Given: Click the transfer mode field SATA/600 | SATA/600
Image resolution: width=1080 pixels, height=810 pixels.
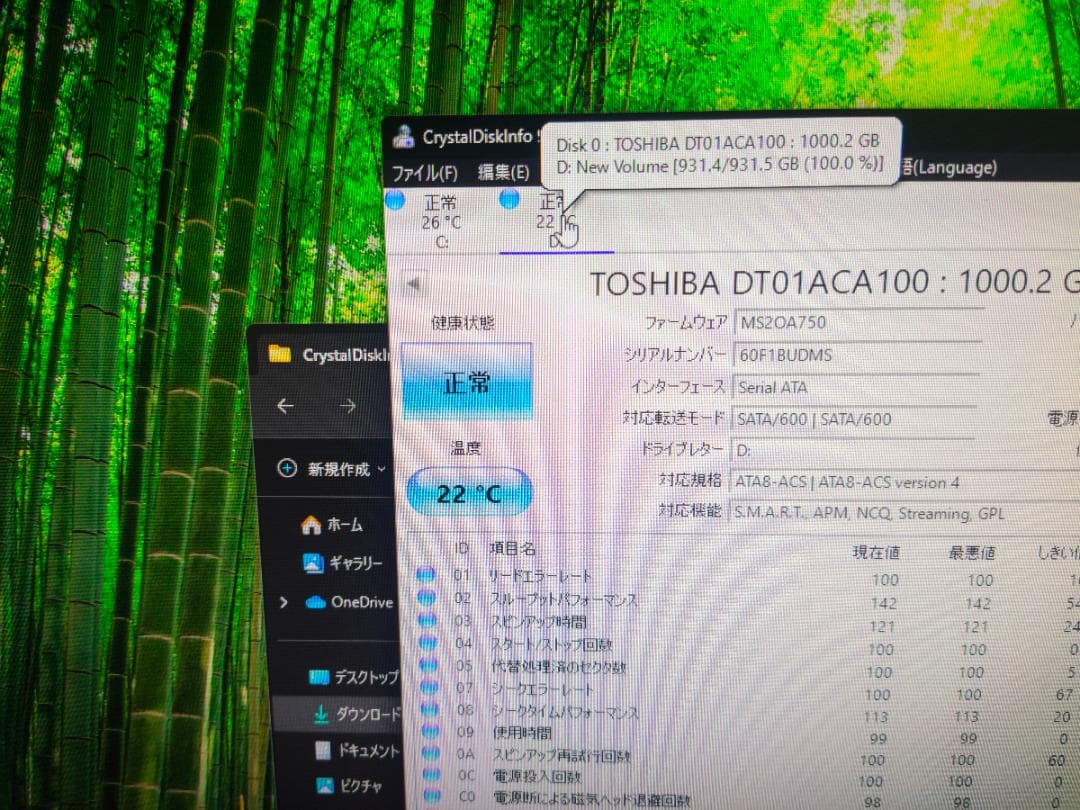Looking at the screenshot, I should (x=853, y=419).
